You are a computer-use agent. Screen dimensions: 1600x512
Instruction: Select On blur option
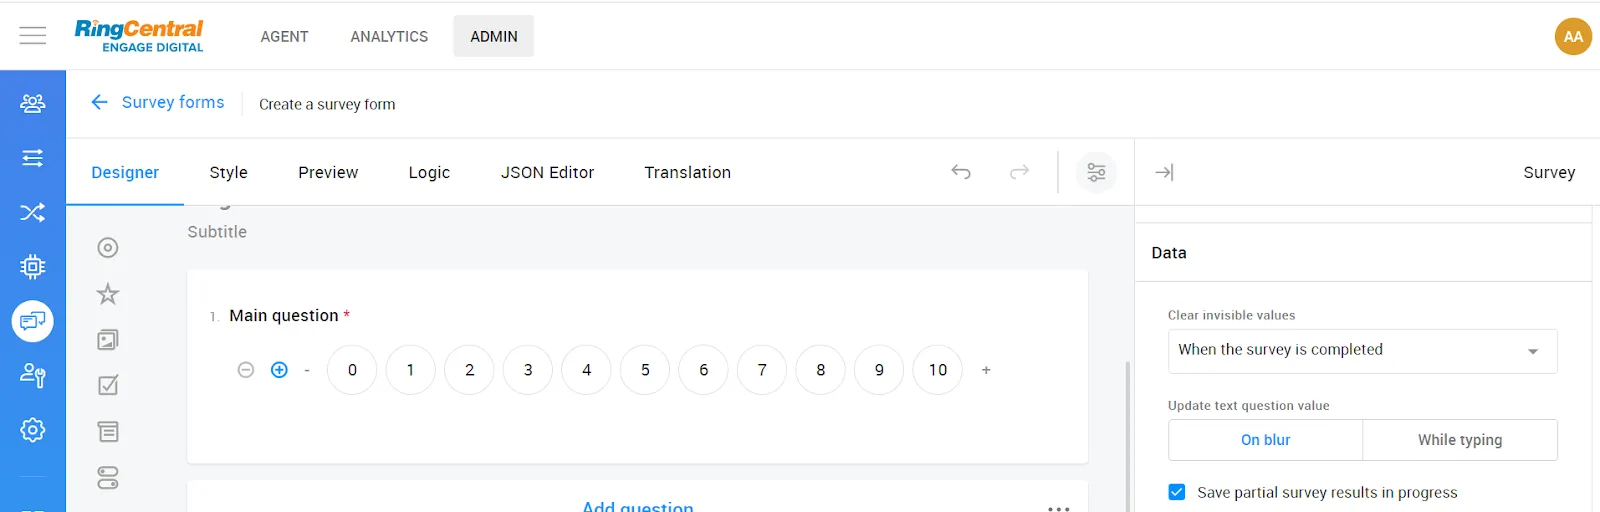(x=1265, y=440)
